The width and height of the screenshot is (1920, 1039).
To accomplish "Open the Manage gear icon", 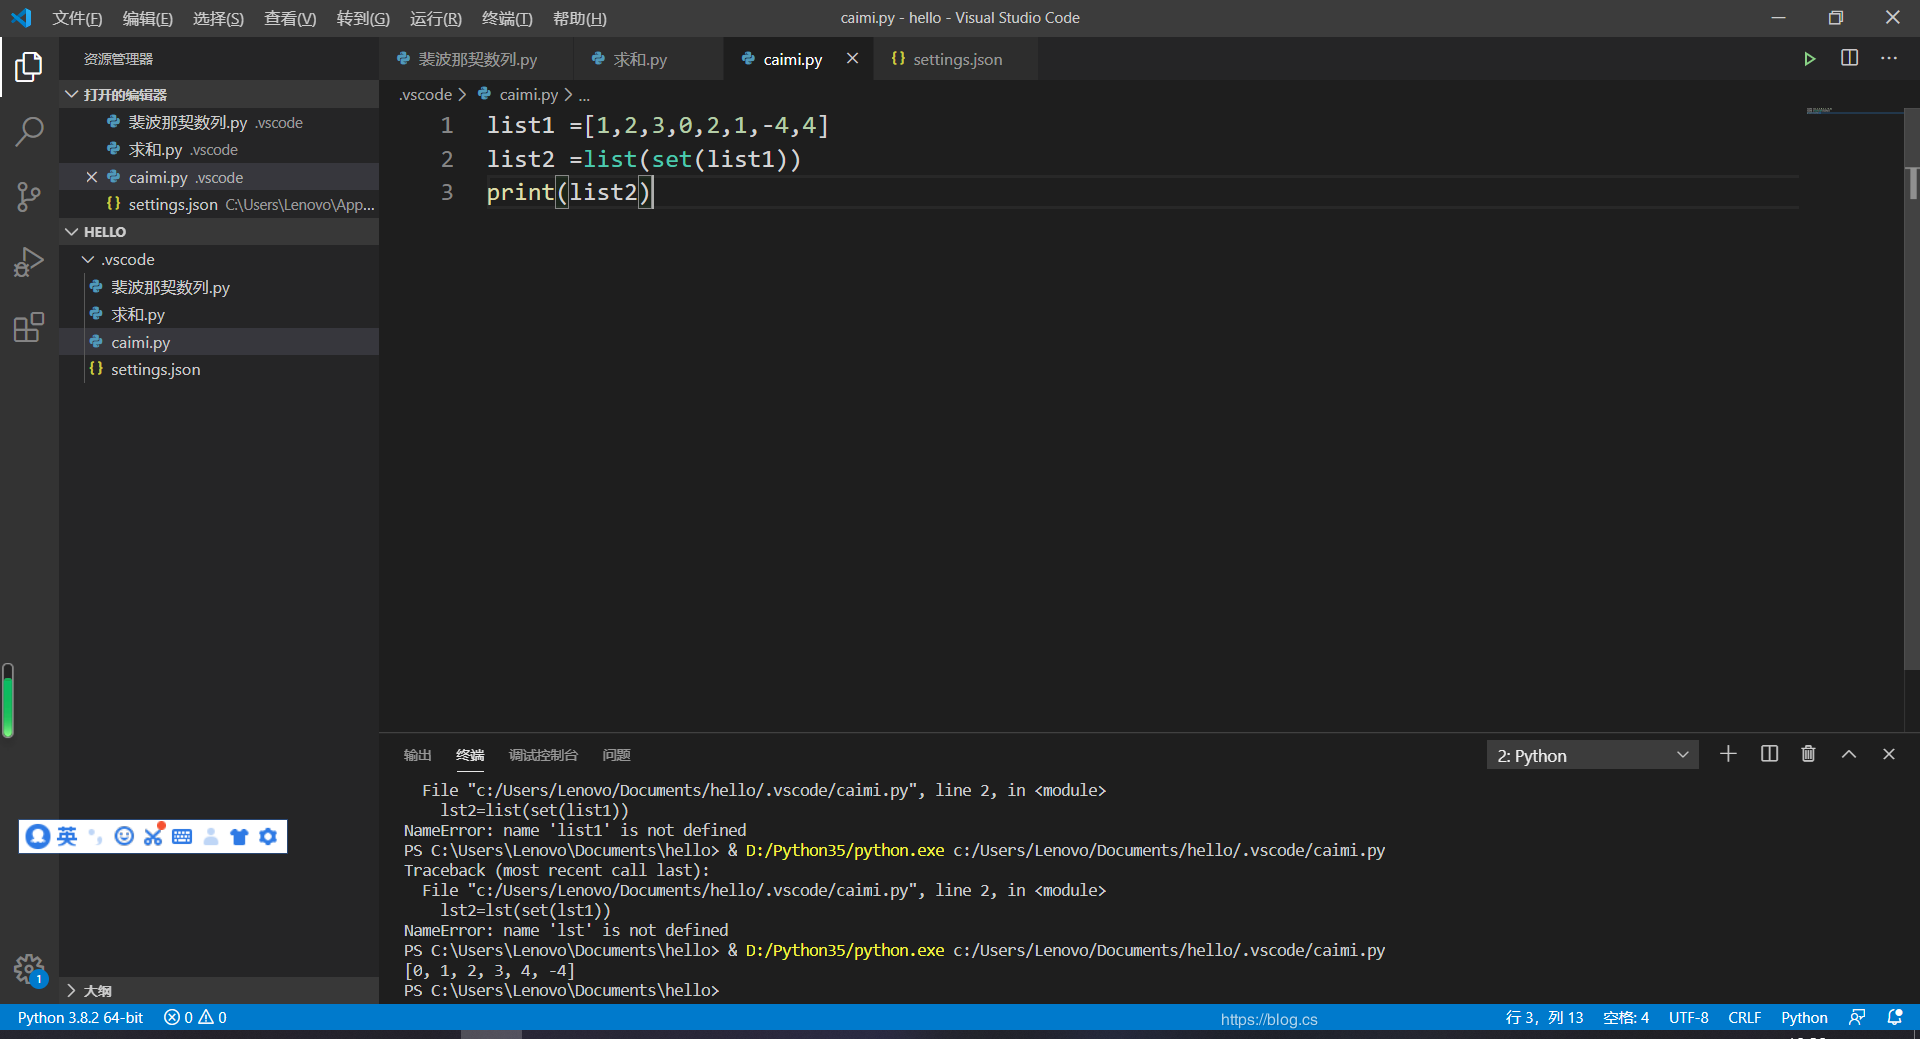I will pos(29,969).
